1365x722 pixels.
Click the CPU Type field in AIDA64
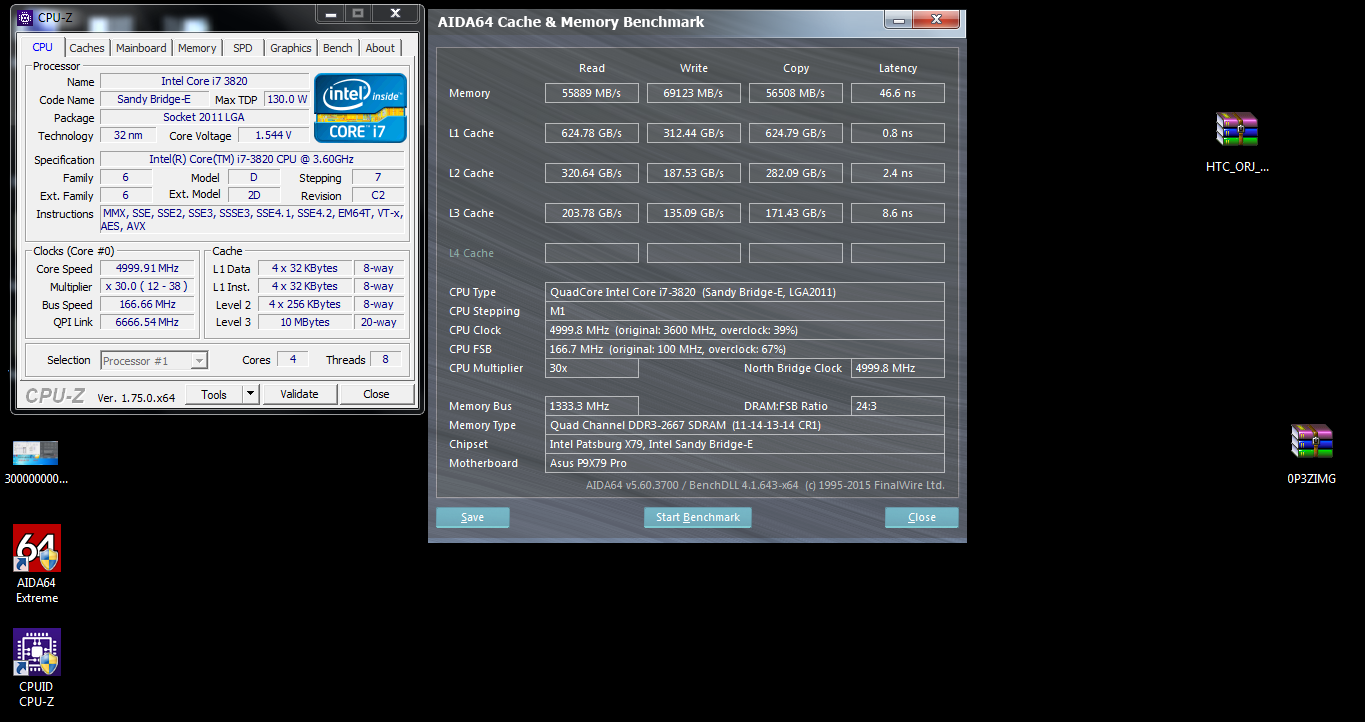coord(745,292)
